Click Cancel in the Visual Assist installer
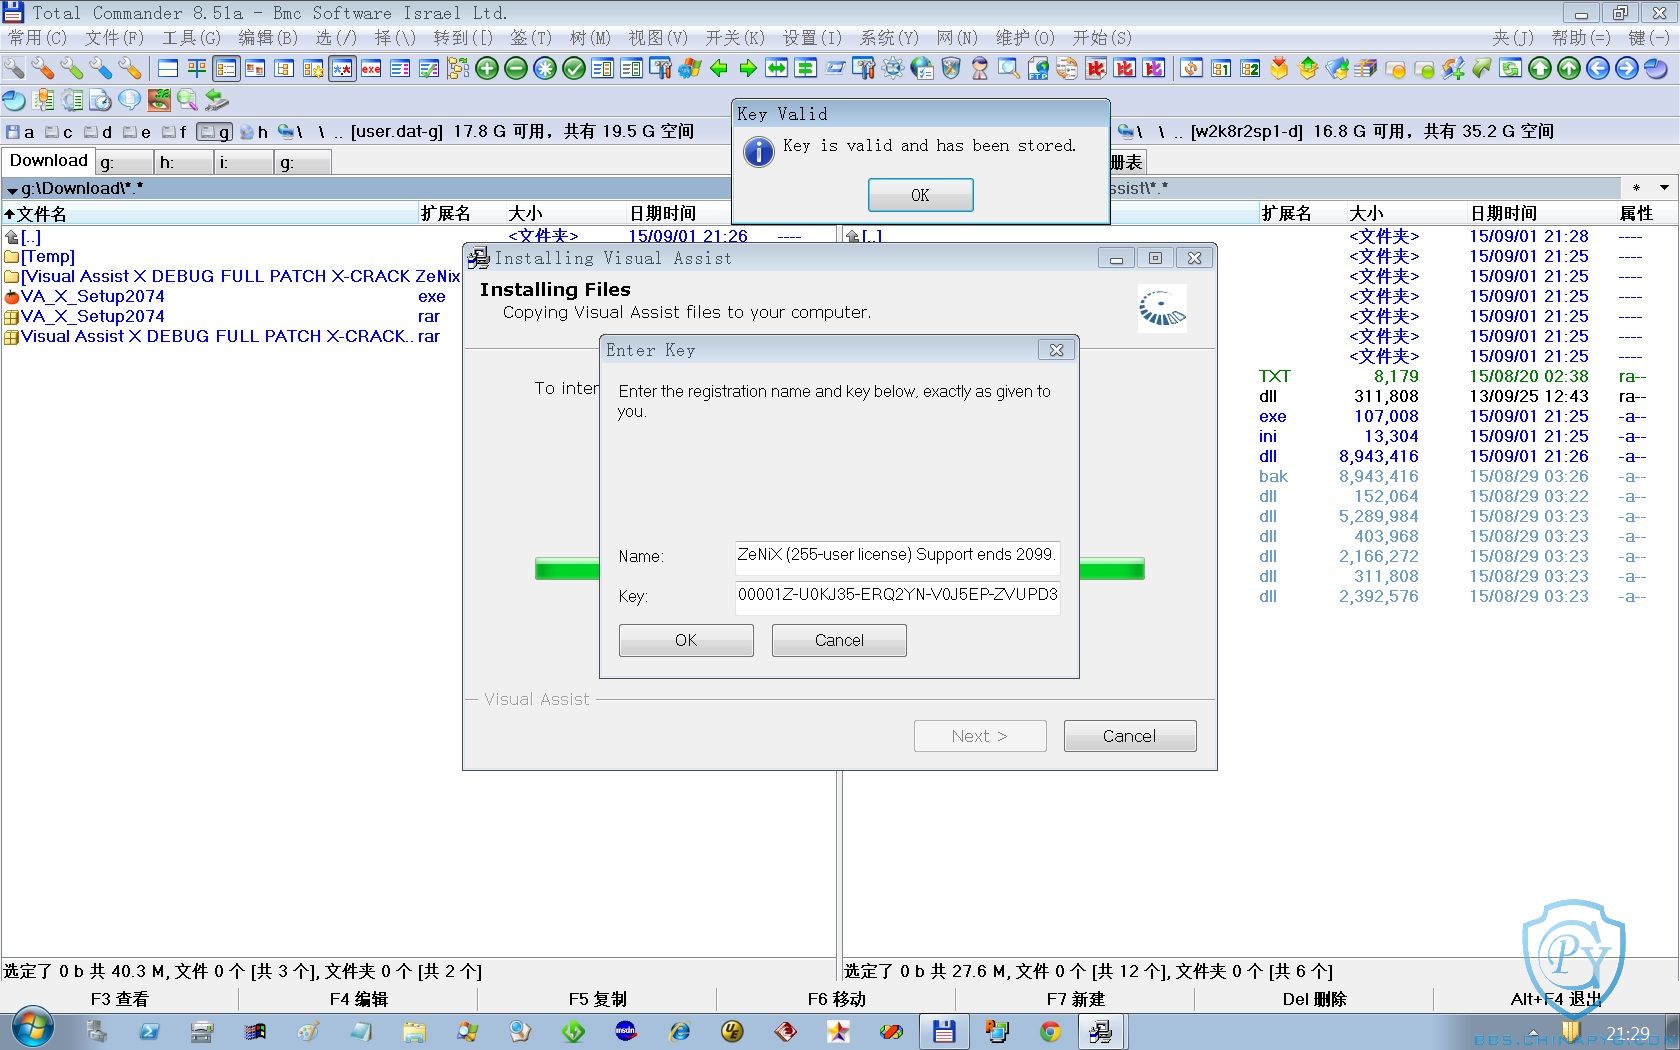Screen dimensions: 1680x1050 (1130, 736)
